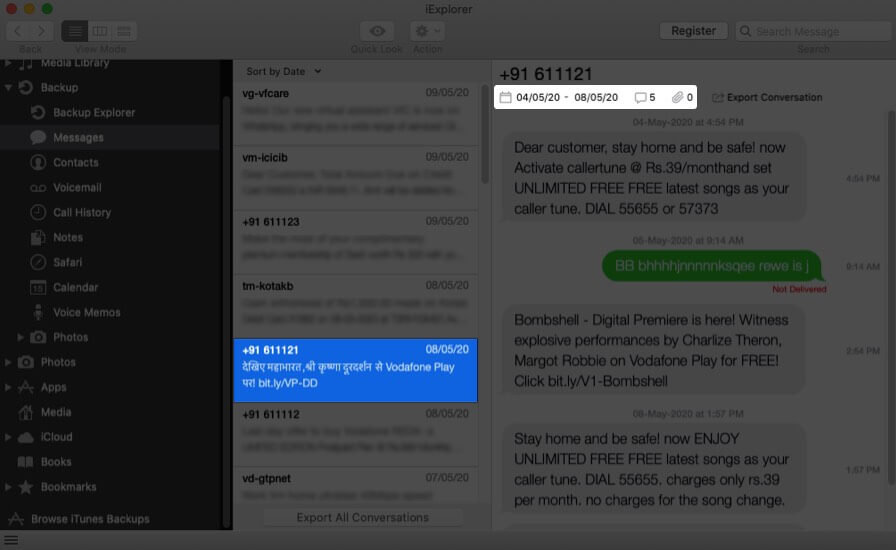The height and width of the screenshot is (550, 896).
Task: Expand the Apps section
Action: (x=8, y=387)
